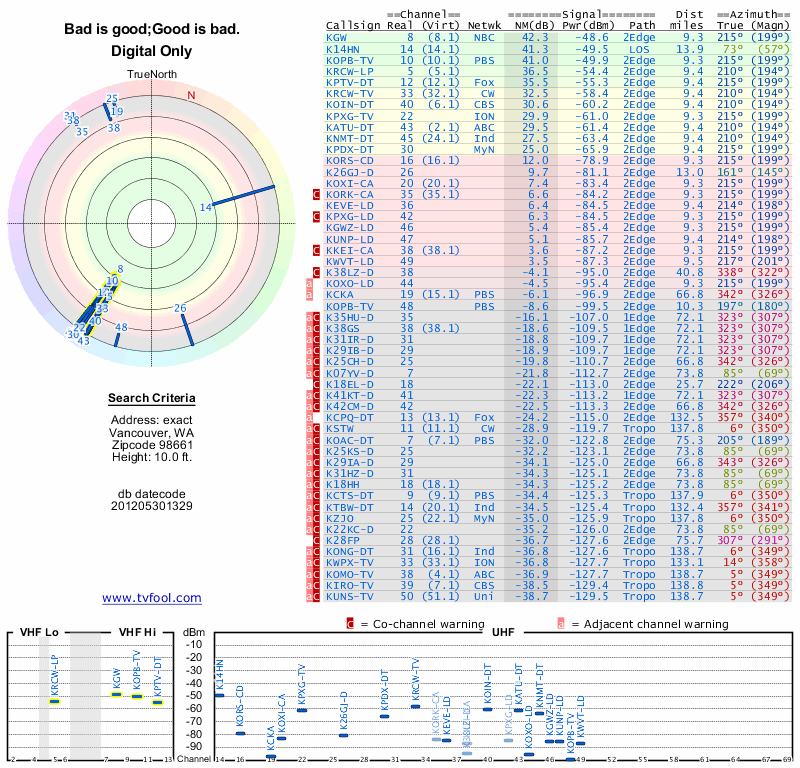Click the NM(dB) column header

[x=532, y=26]
